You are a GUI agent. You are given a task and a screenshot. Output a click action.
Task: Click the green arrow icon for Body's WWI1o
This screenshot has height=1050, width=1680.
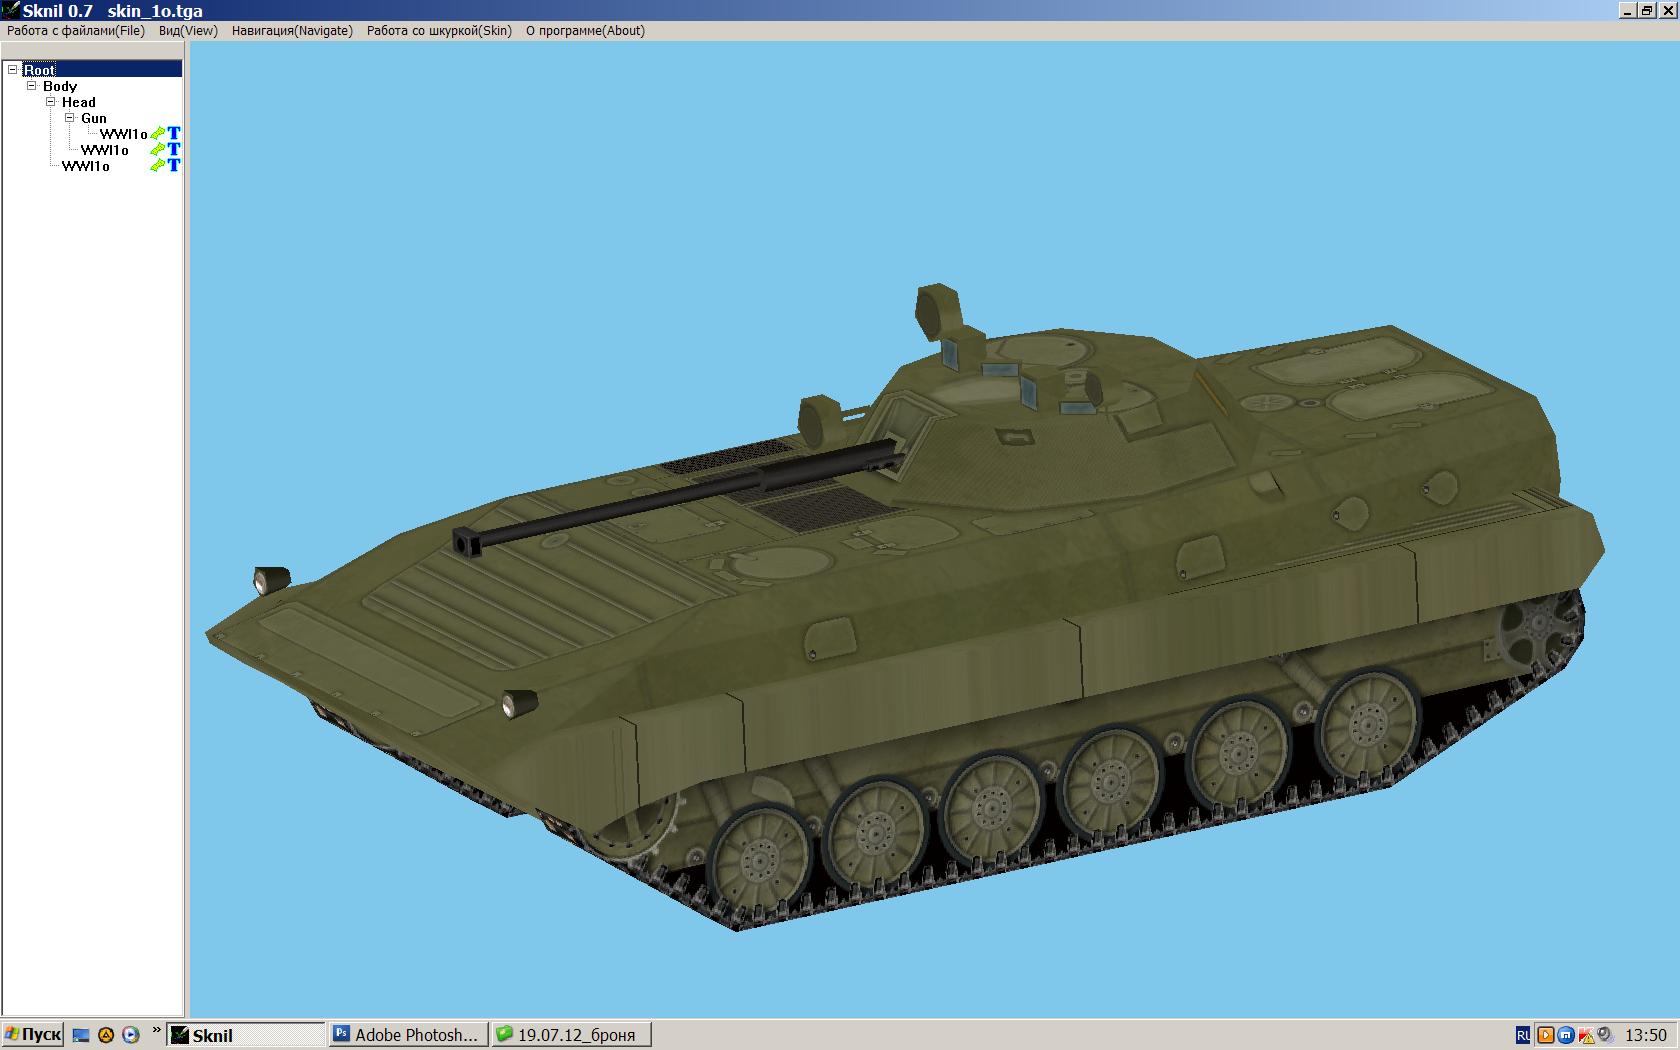[158, 166]
